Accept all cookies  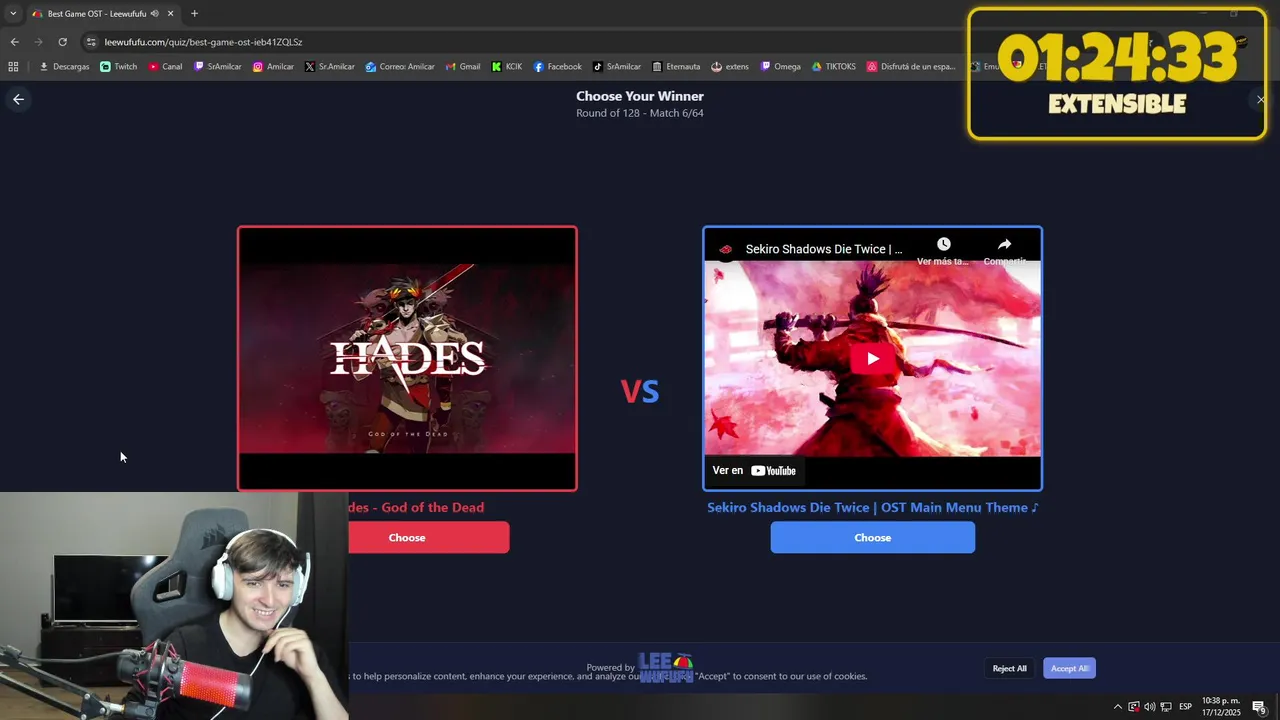pos(1069,668)
